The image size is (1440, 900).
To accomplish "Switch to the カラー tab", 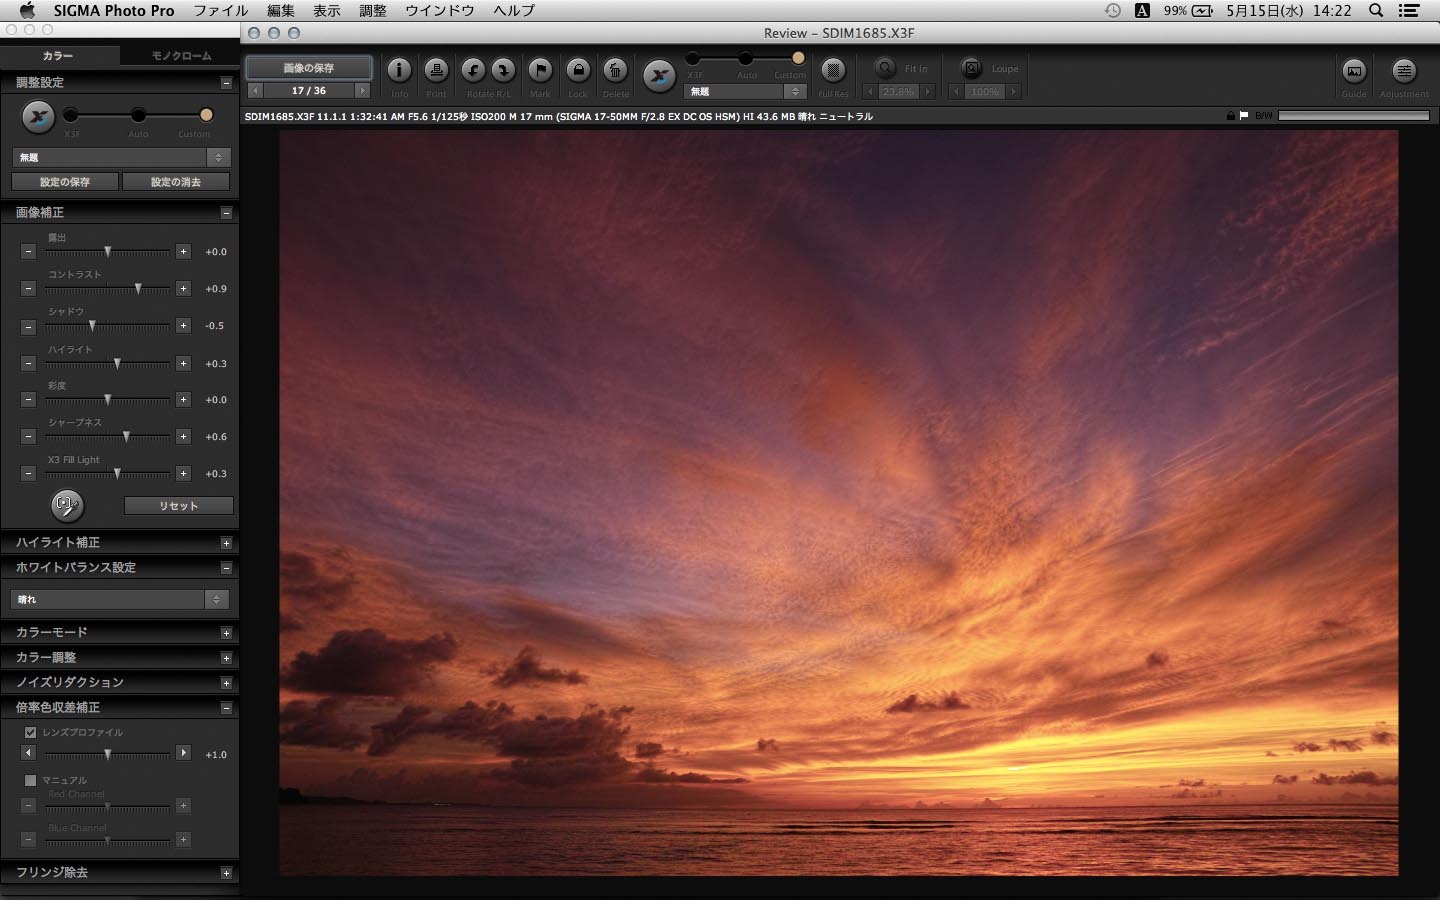I will [59, 56].
